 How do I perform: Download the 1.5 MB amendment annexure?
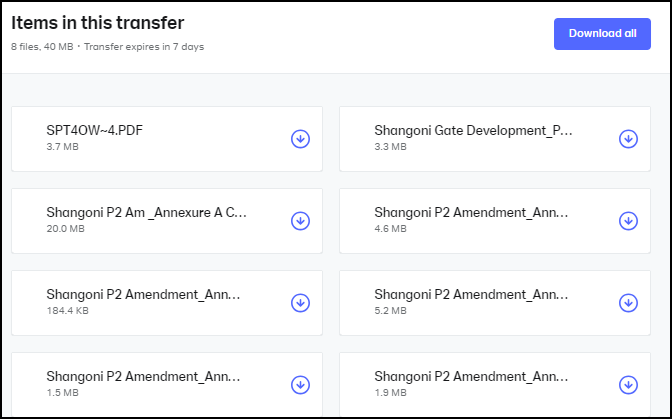pos(300,384)
